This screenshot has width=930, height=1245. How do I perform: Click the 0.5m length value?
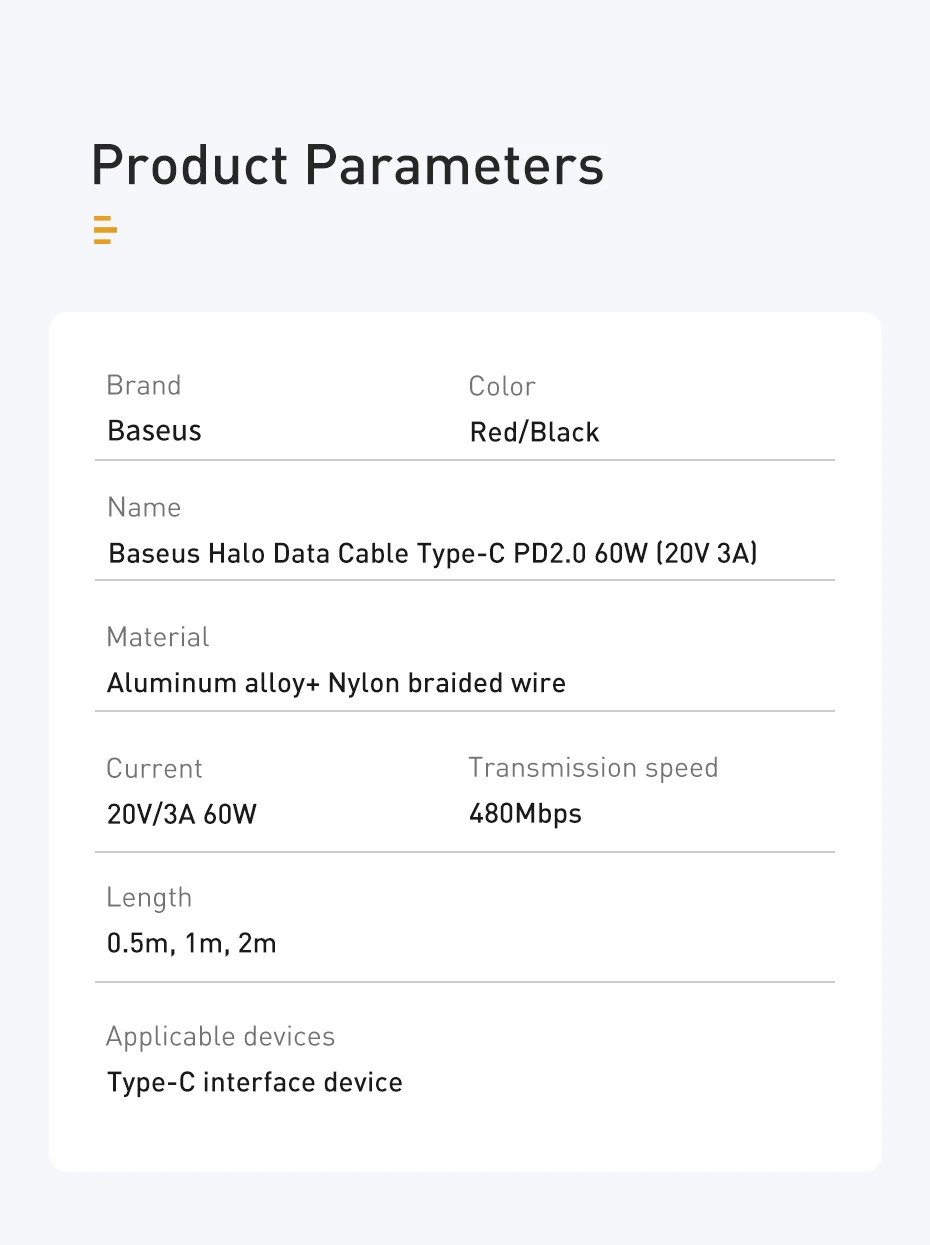pyautogui.click(x=139, y=943)
